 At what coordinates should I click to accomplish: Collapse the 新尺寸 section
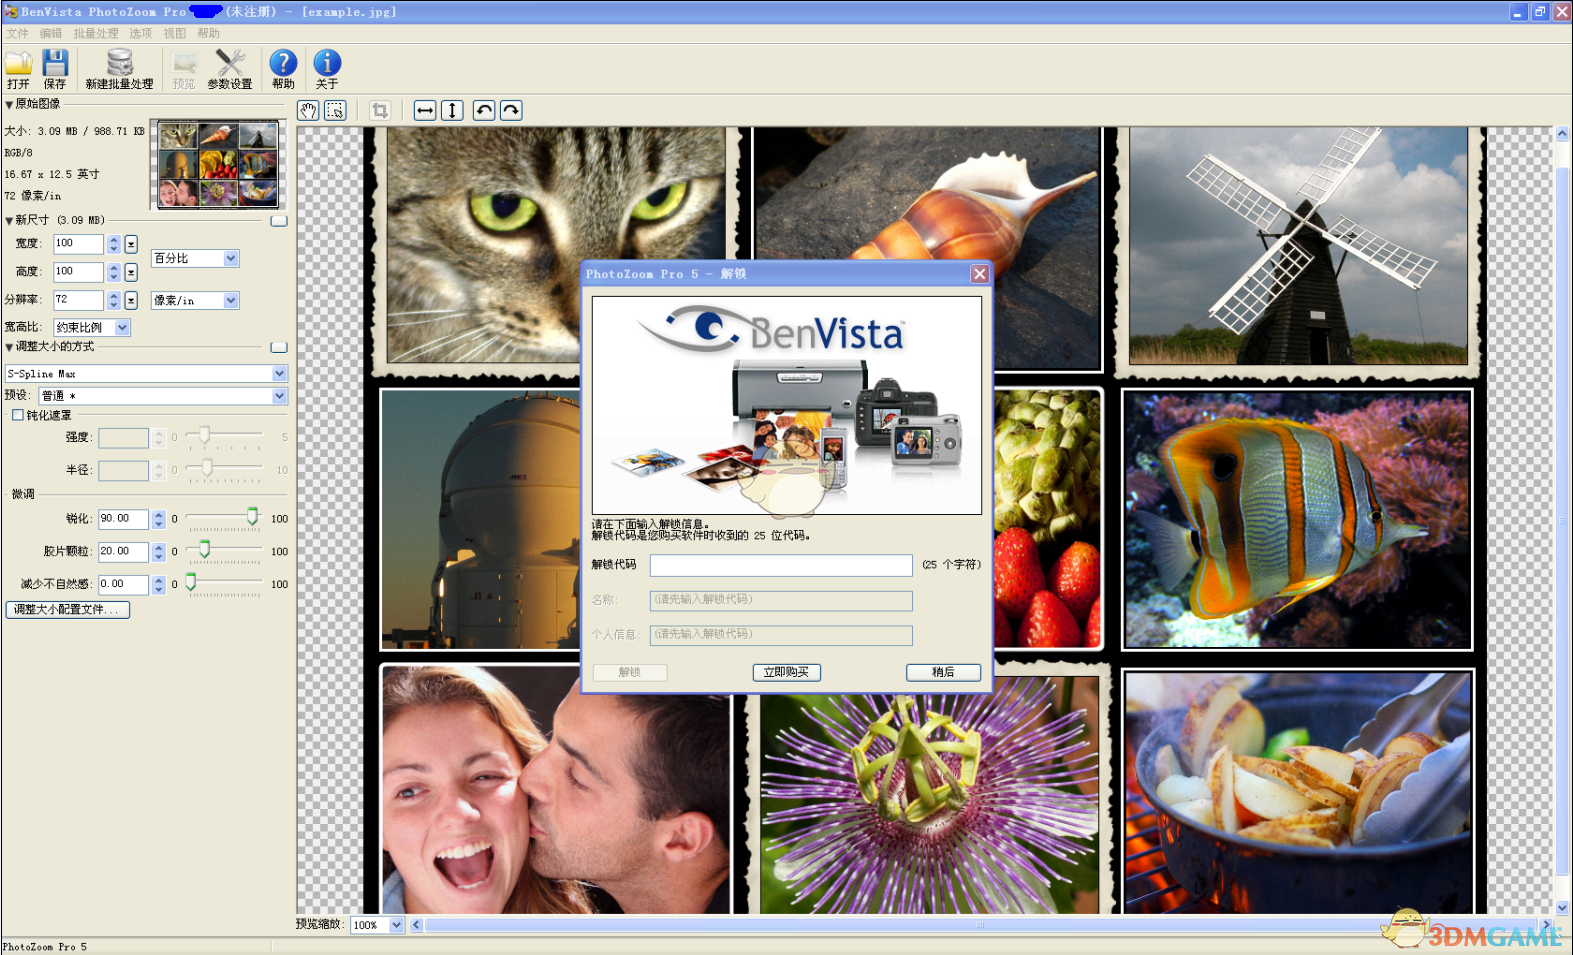(x=9, y=221)
